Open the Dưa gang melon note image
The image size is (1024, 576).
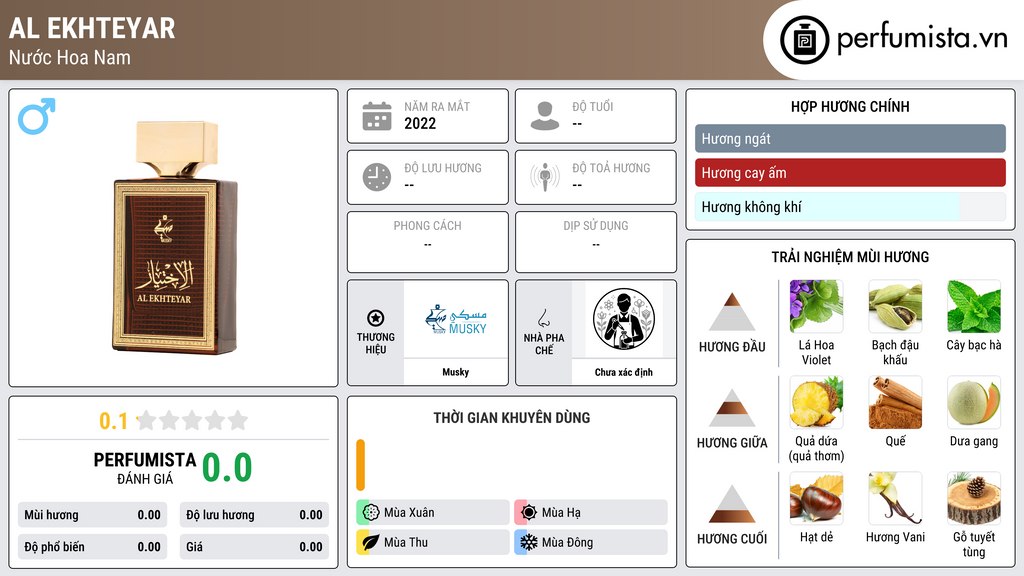point(974,402)
